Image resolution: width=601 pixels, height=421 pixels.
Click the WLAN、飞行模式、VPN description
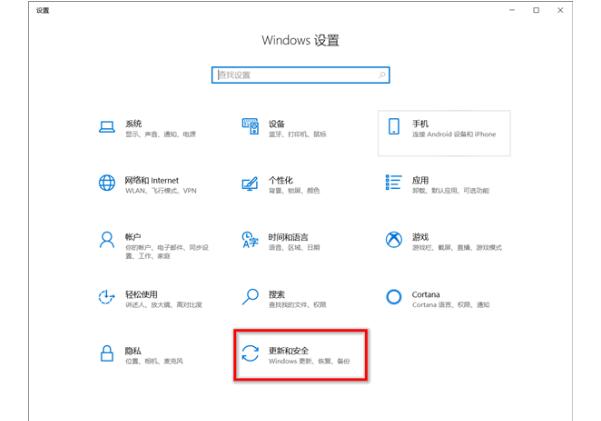point(161,191)
